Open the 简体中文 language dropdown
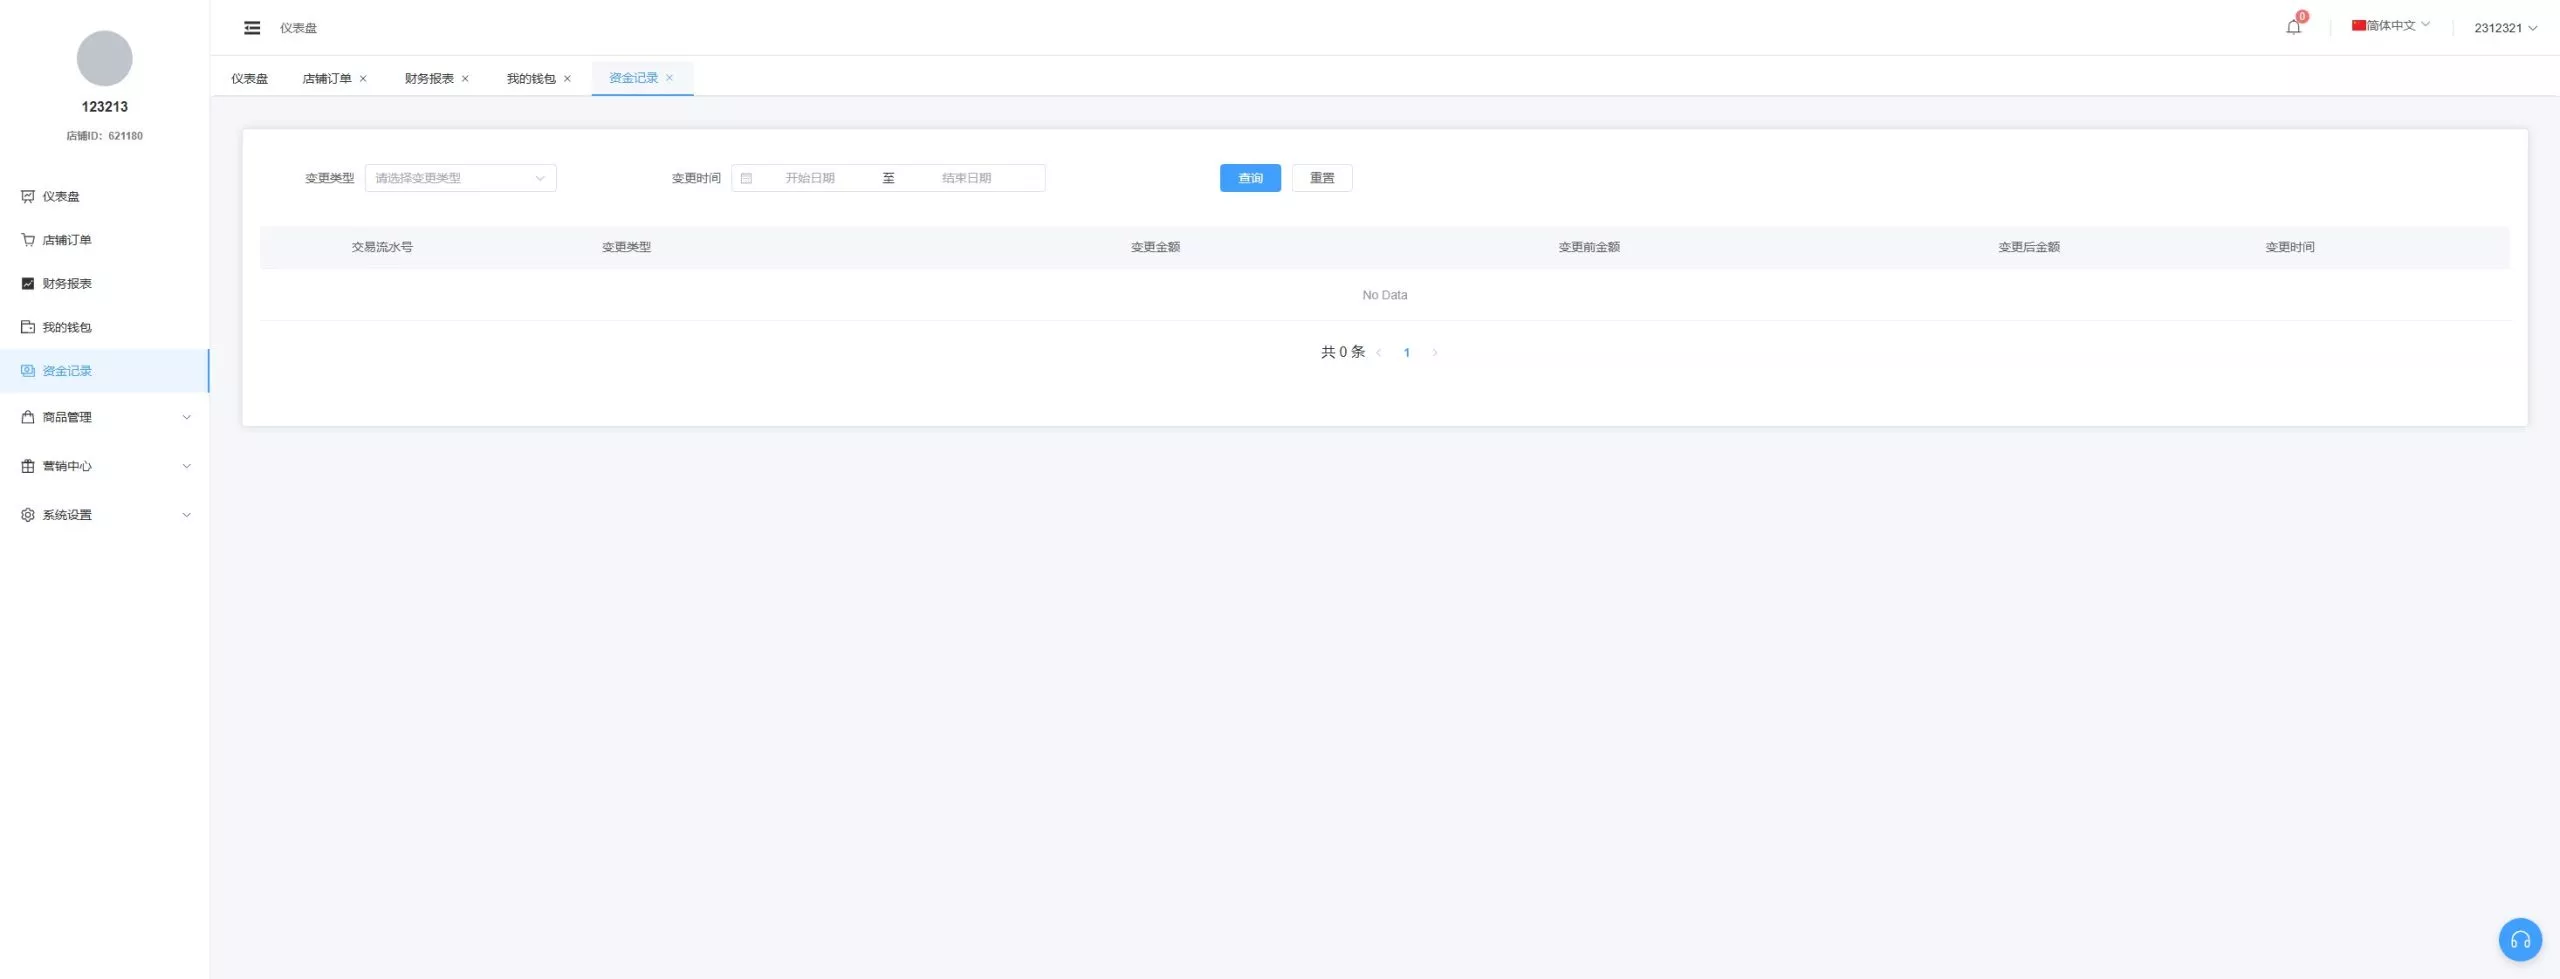Image resolution: width=2560 pixels, height=979 pixels. (x=2390, y=26)
